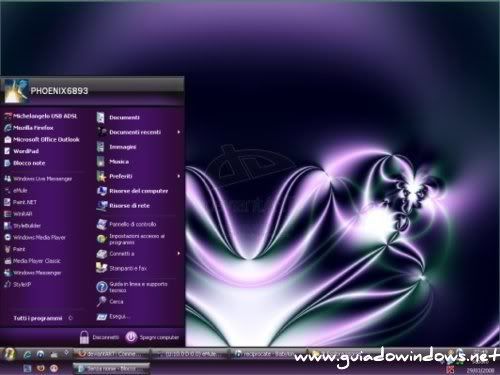Expand Connetti a submenu
Screen dimensions: 500x375
click(x=139, y=254)
